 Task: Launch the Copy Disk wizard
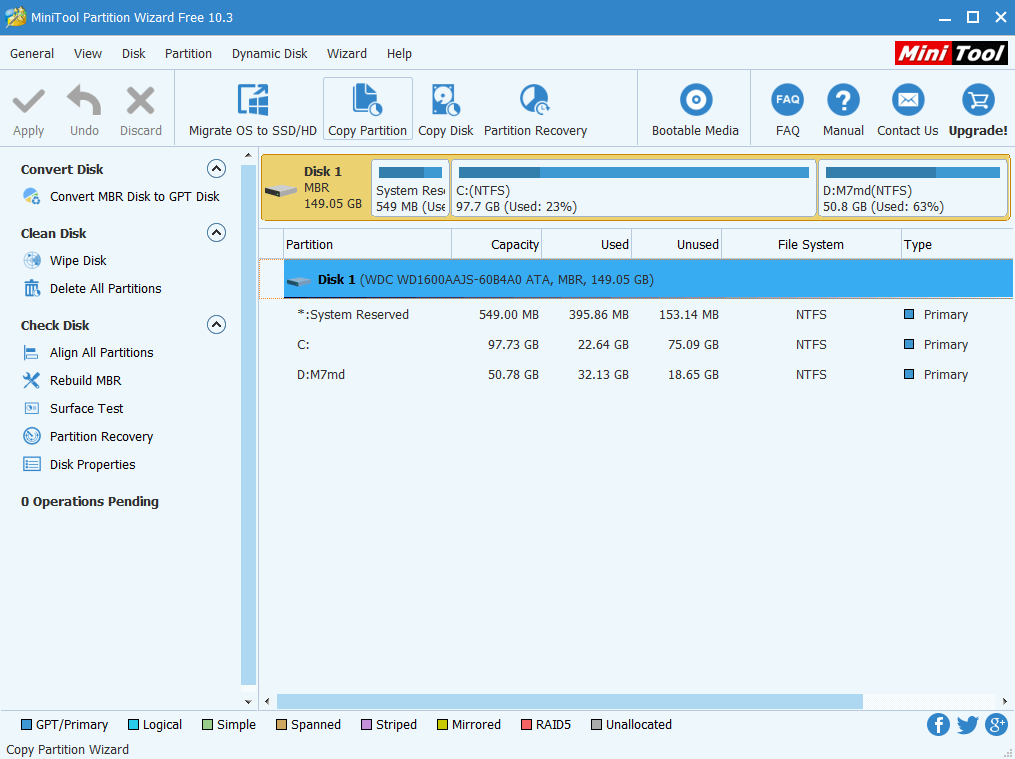point(445,107)
